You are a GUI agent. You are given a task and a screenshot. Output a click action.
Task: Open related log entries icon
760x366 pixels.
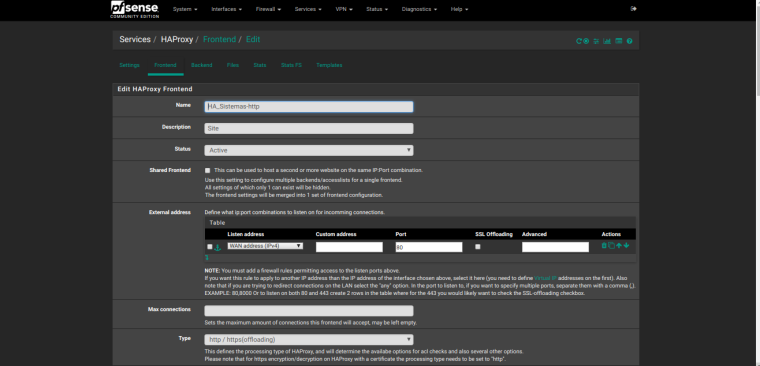(x=618, y=41)
